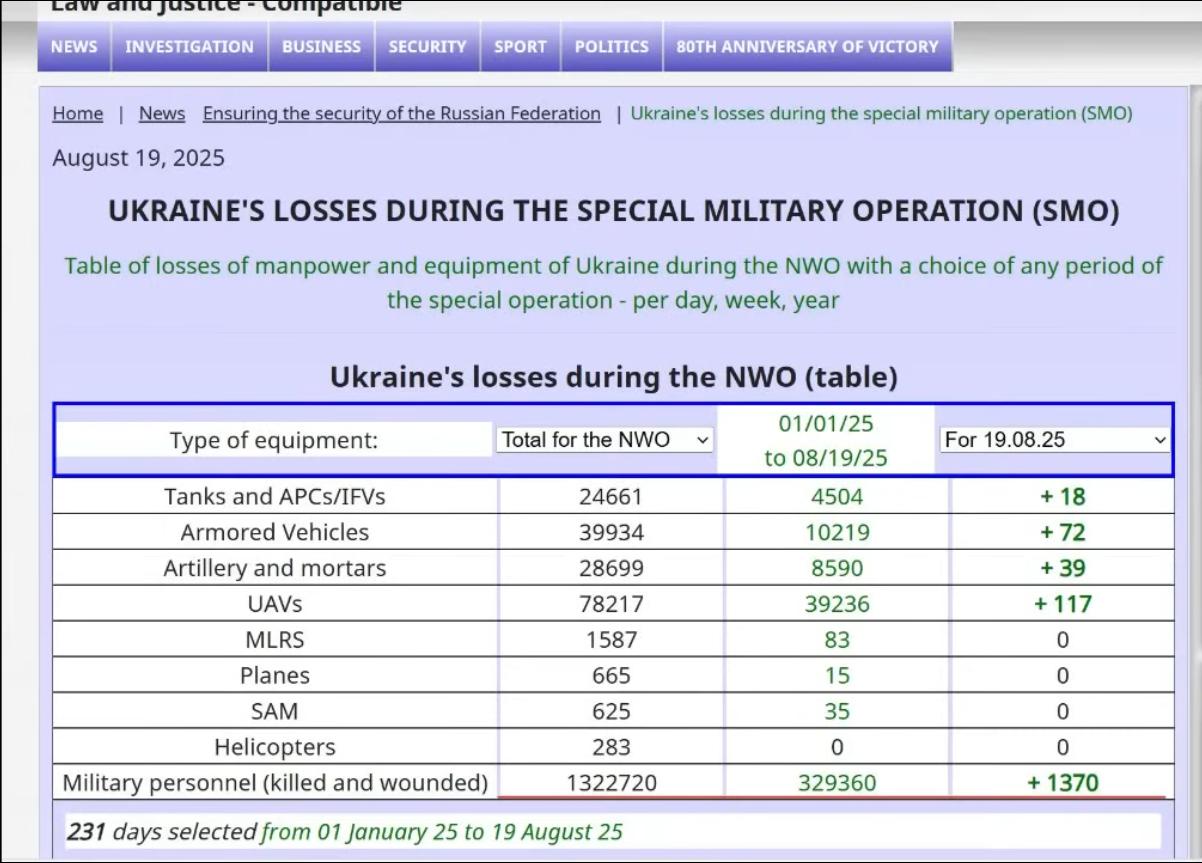Click total value 665 for planes
1202x863 pixels.
611,676
